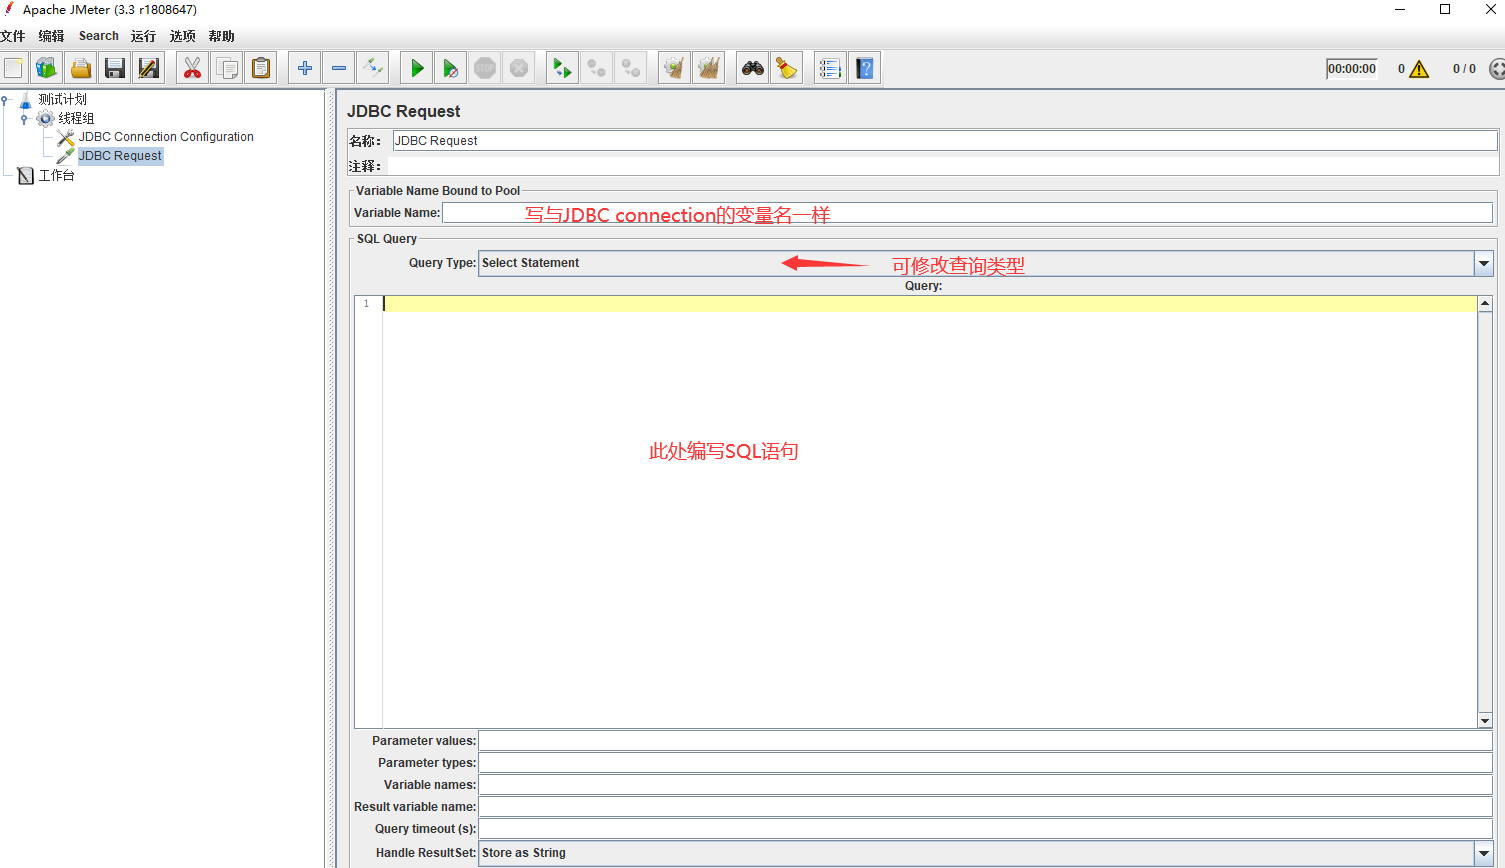Screen dimensions: 1505x868
Task: Click the query editor scrollbar down arrow
Action: pos(1484,720)
